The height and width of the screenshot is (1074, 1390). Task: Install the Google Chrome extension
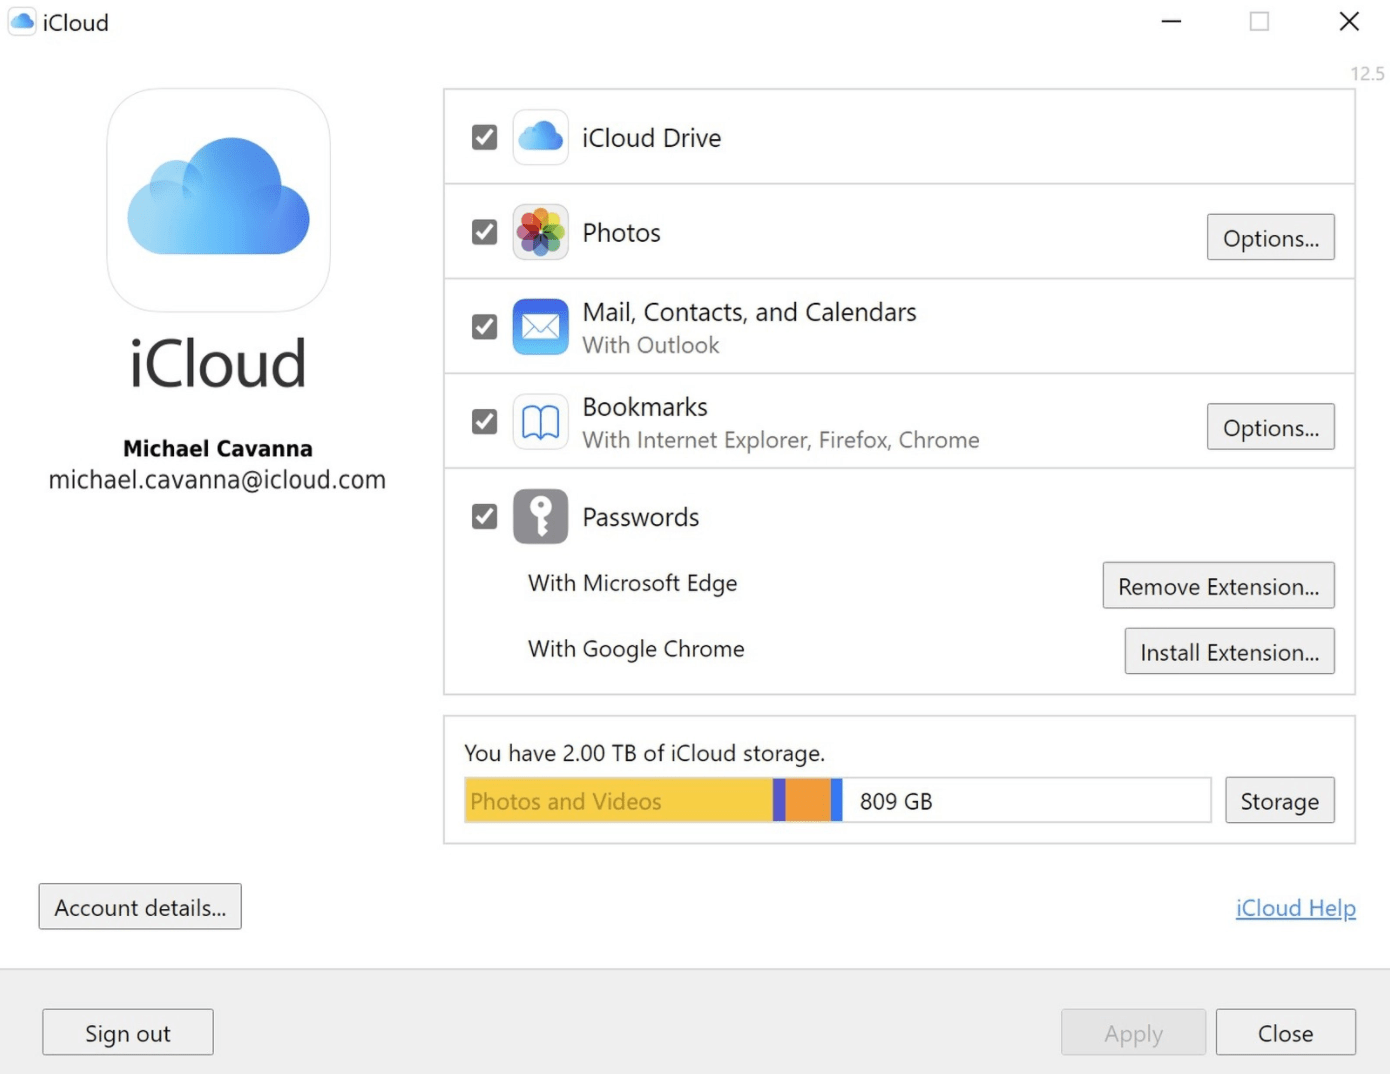[1228, 651]
